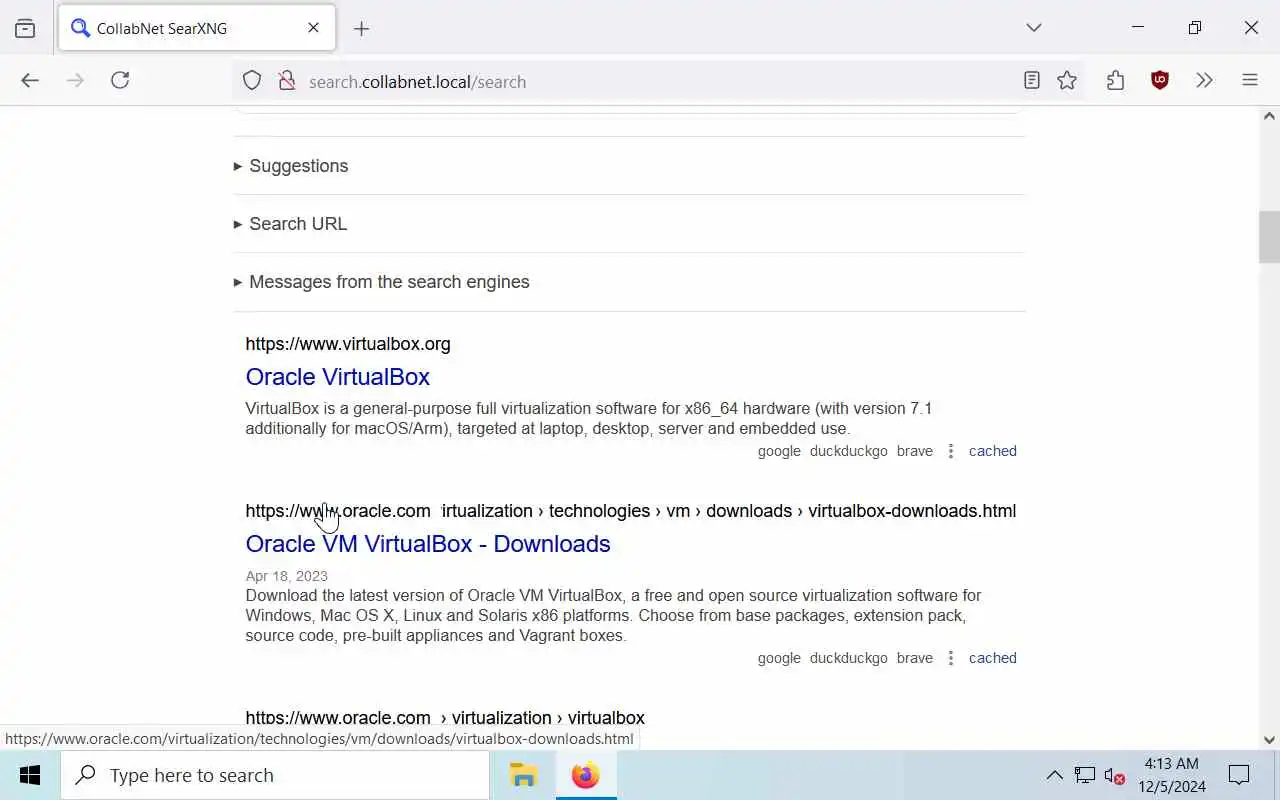Click duckduckgo label under Oracle VirtualBox result
1280x800 pixels.
849,451
